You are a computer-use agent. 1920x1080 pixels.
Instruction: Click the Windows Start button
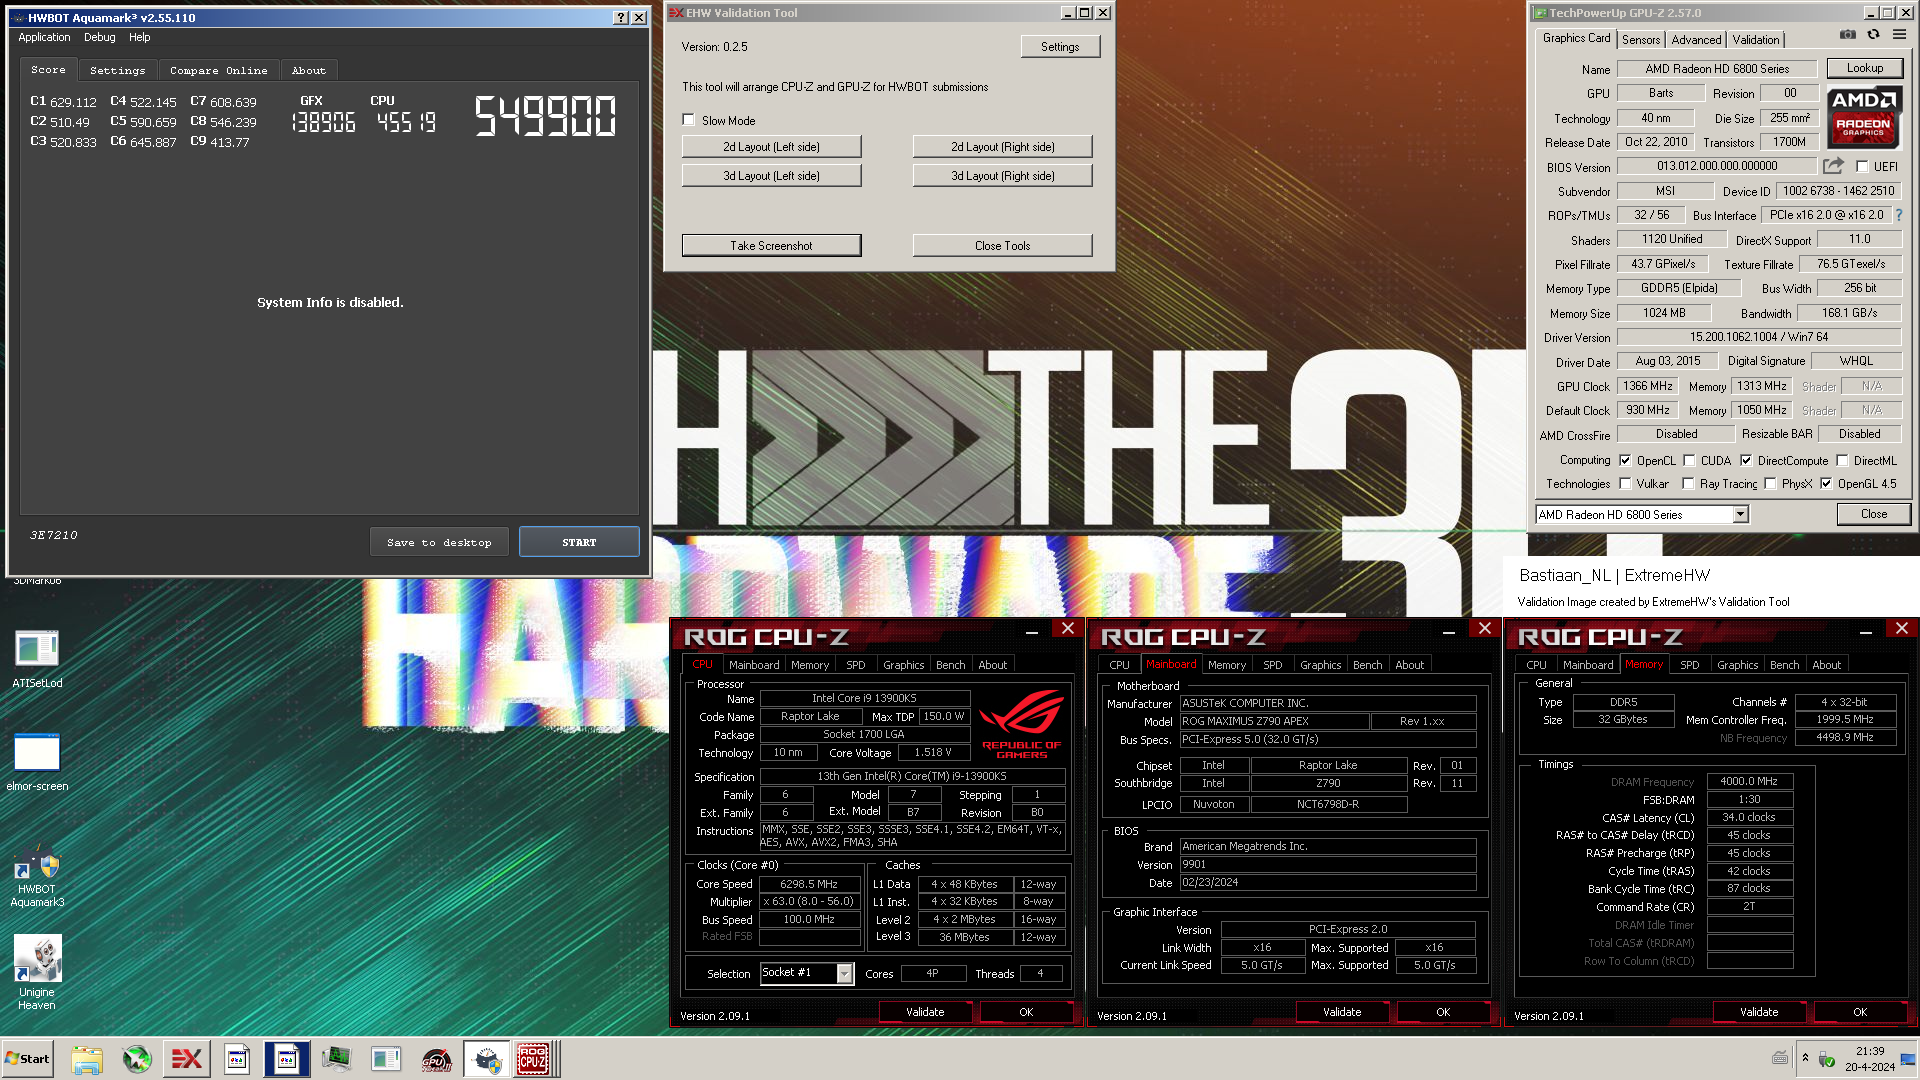pyautogui.click(x=27, y=1059)
